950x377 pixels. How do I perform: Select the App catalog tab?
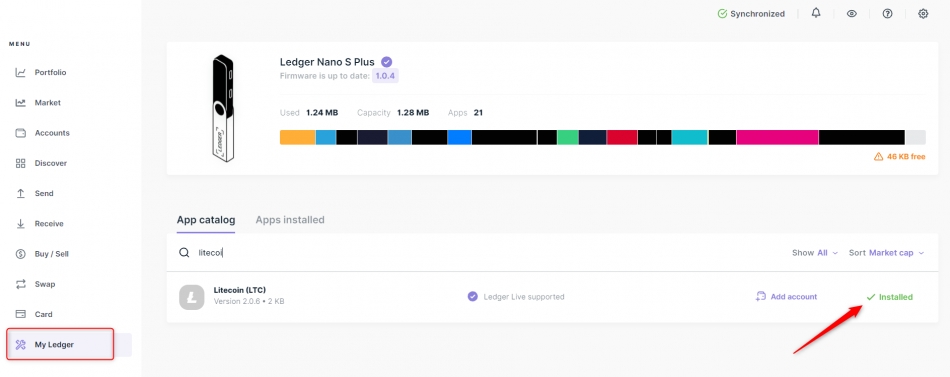coord(206,219)
